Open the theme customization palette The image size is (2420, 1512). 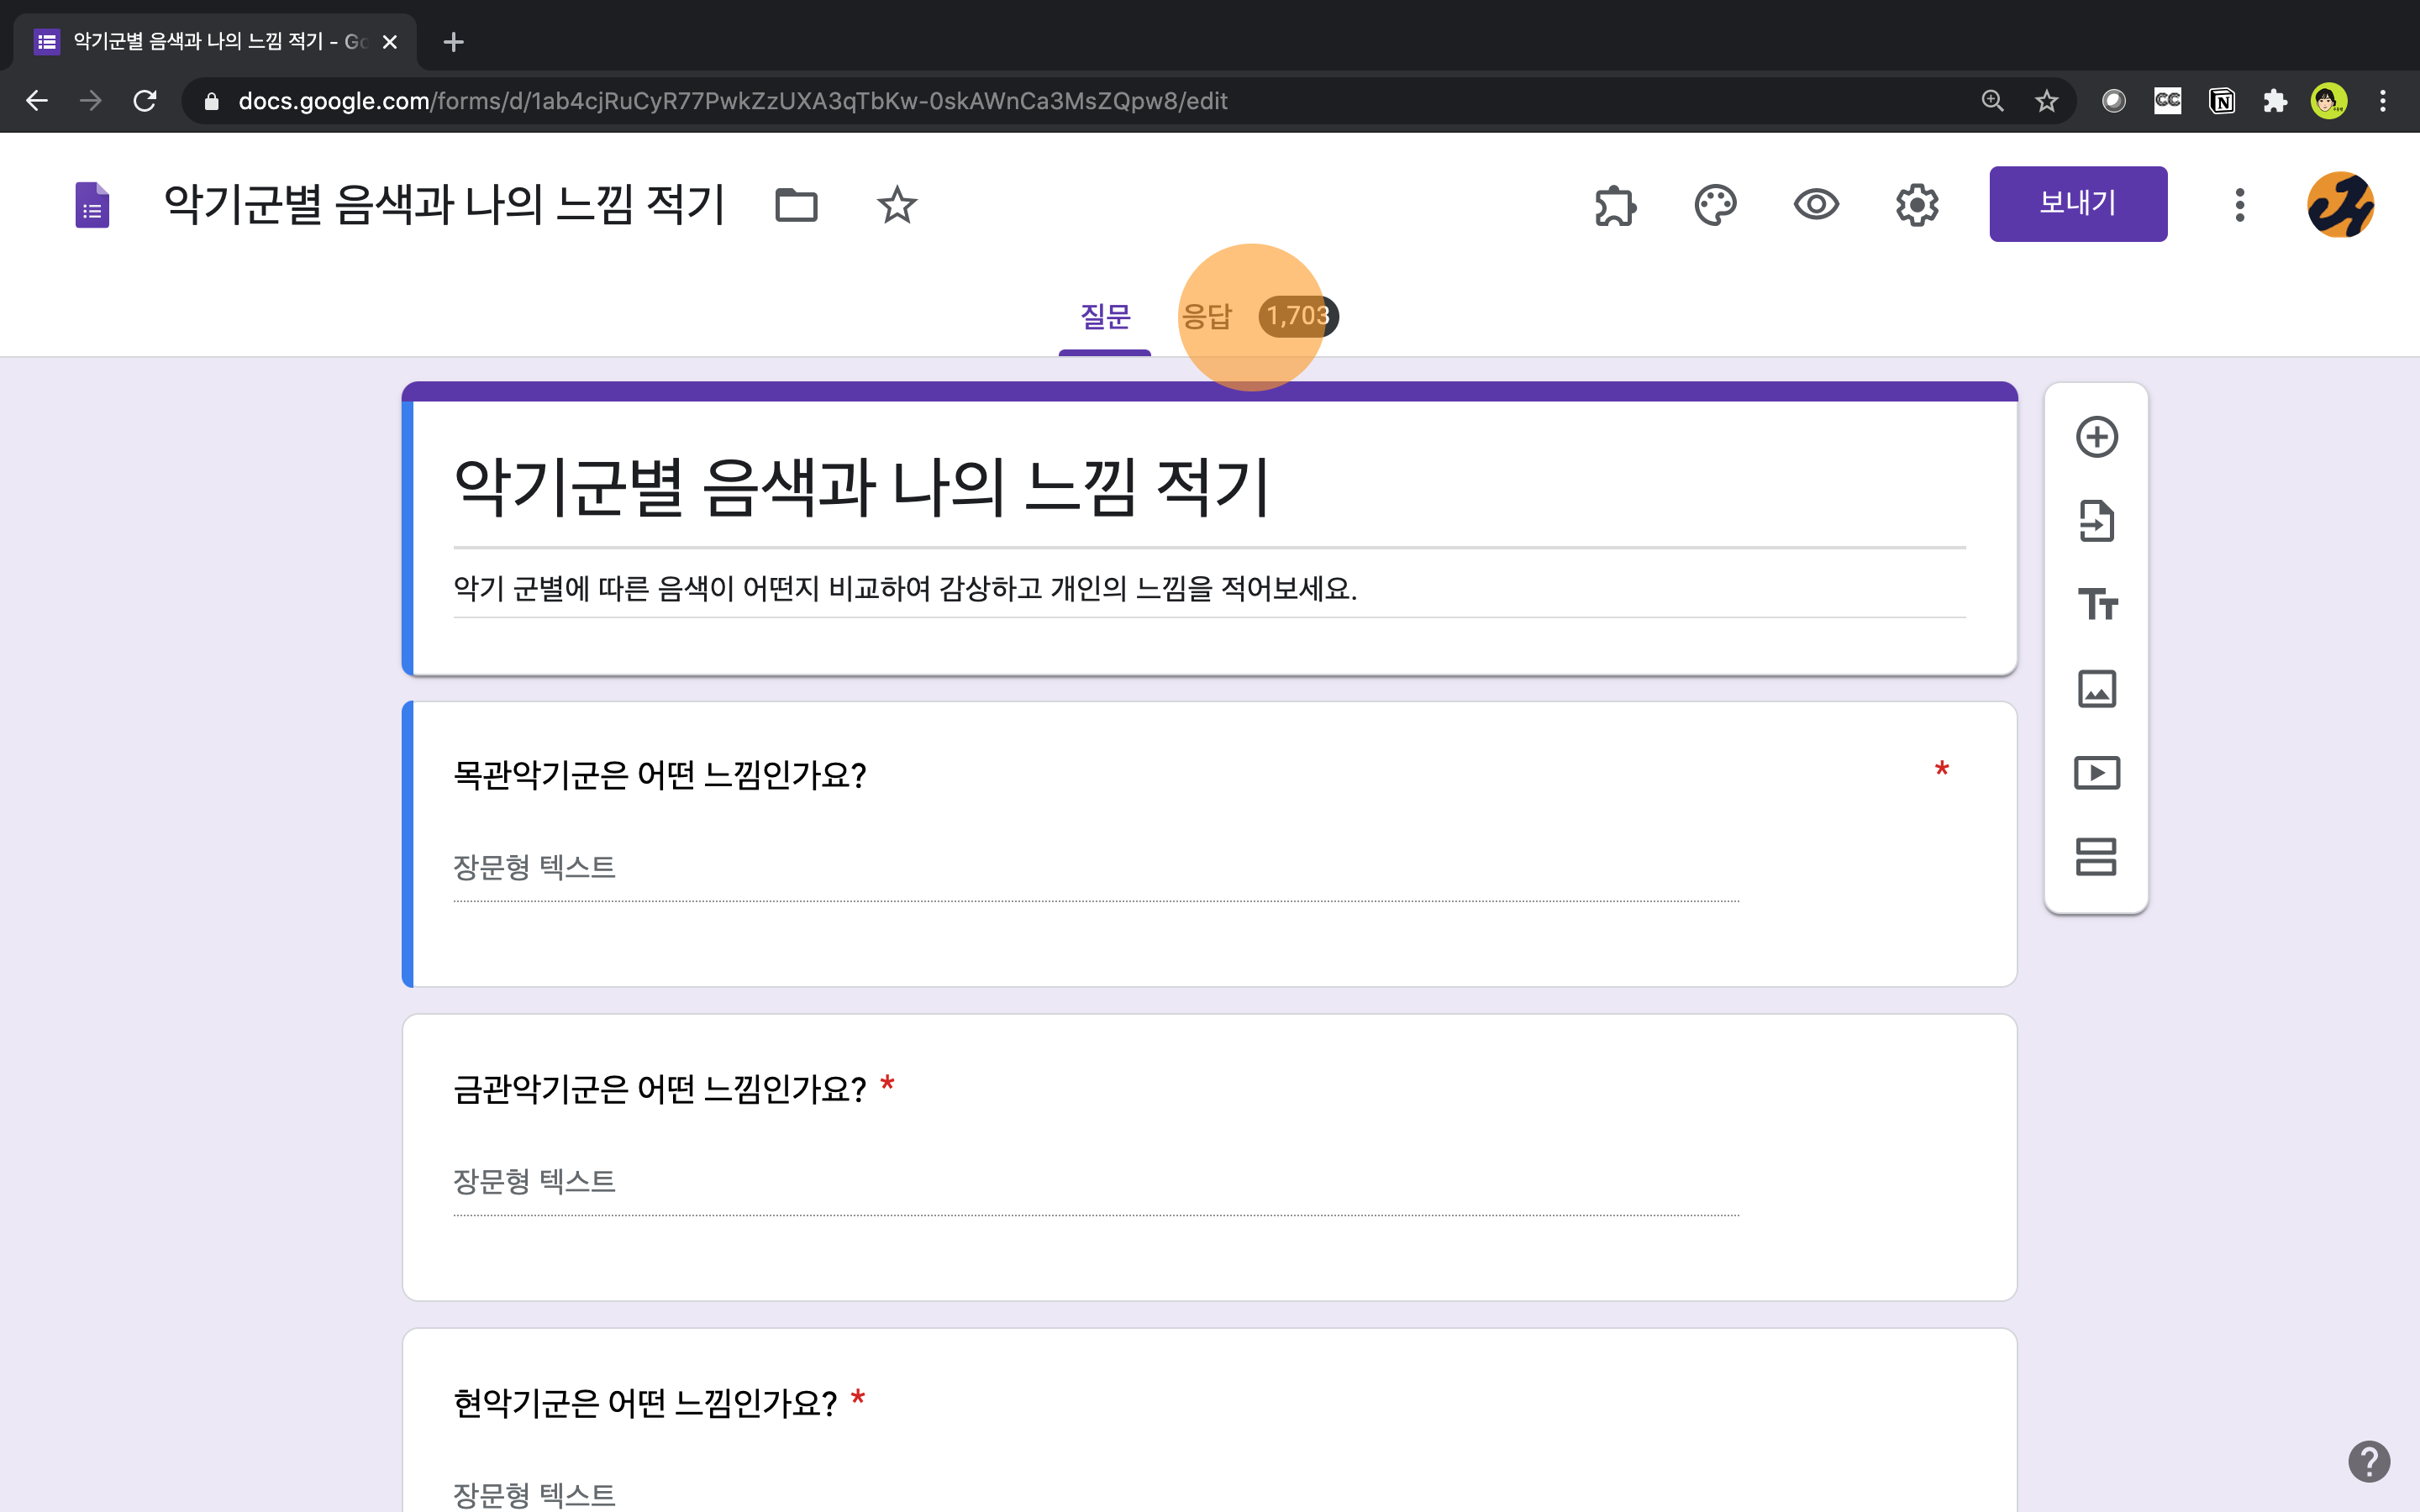[1715, 206]
